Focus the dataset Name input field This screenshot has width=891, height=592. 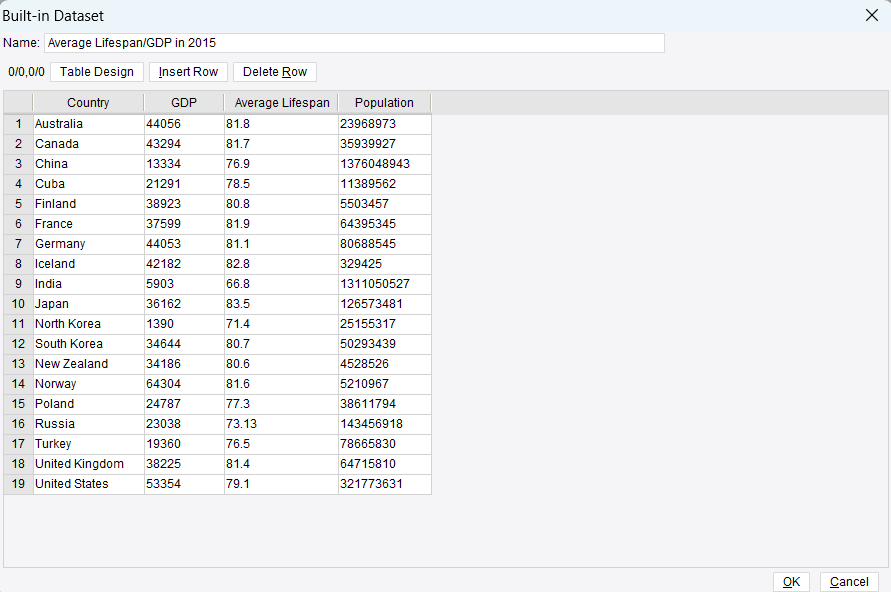(x=355, y=43)
